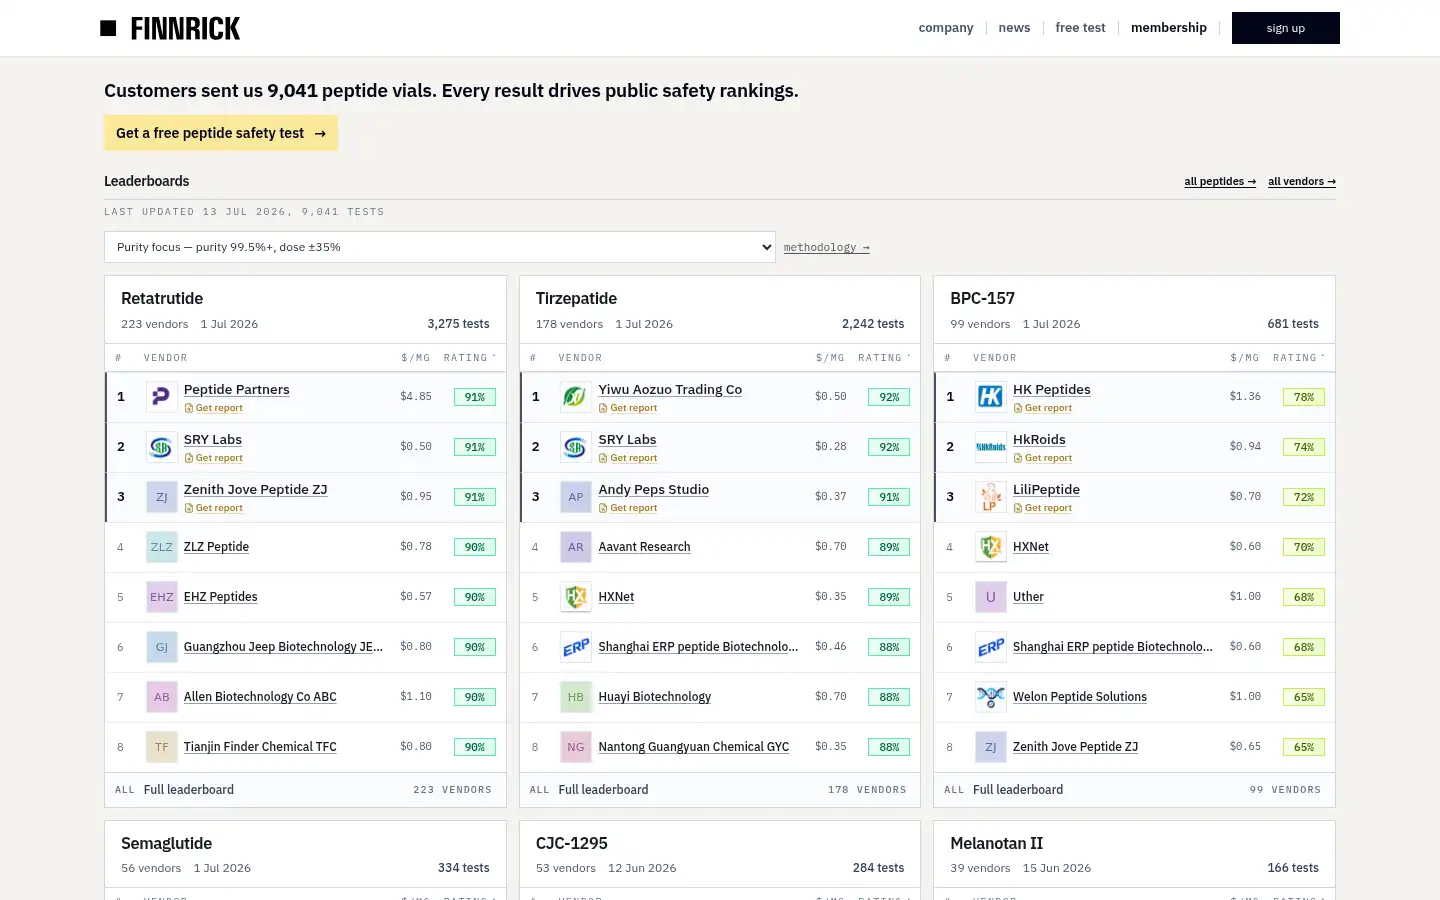Click the U avatar beside Uther
The width and height of the screenshot is (1440, 900).
click(990, 597)
